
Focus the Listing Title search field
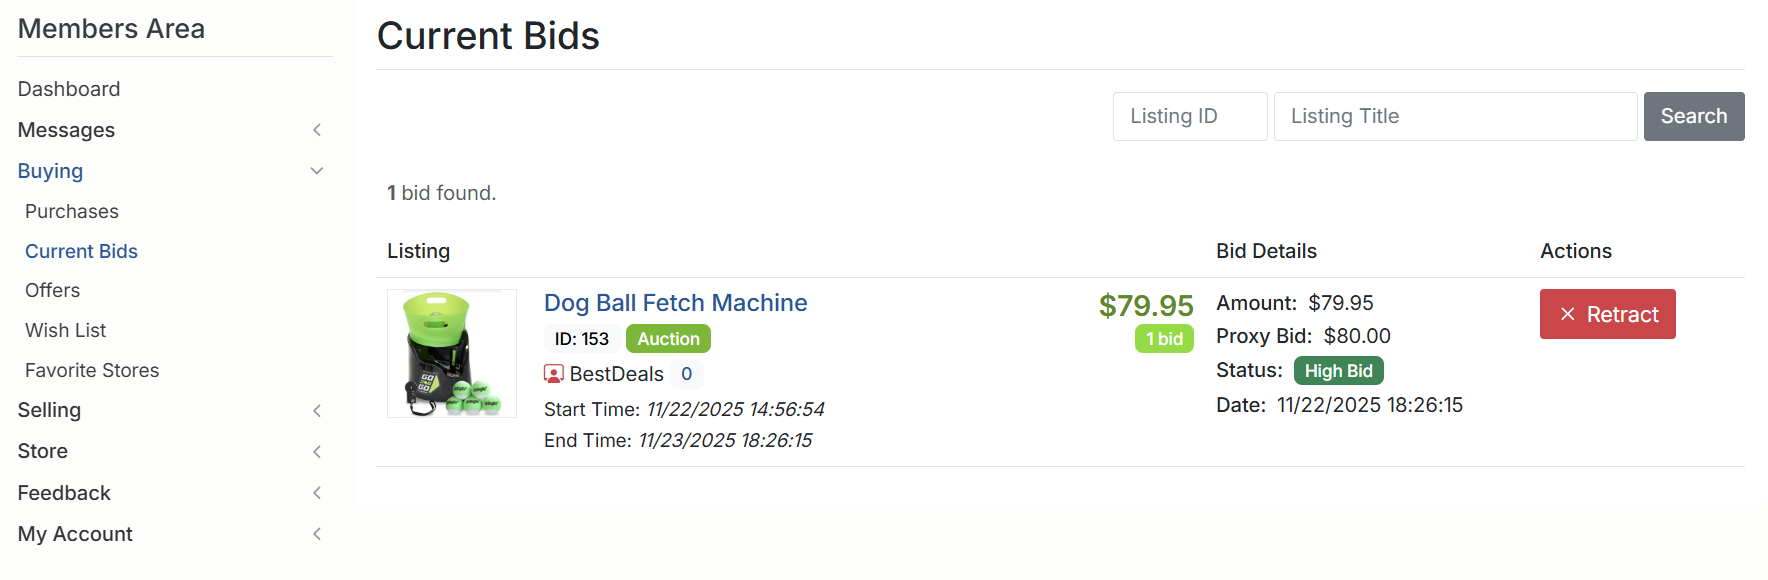click(1454, 116)
